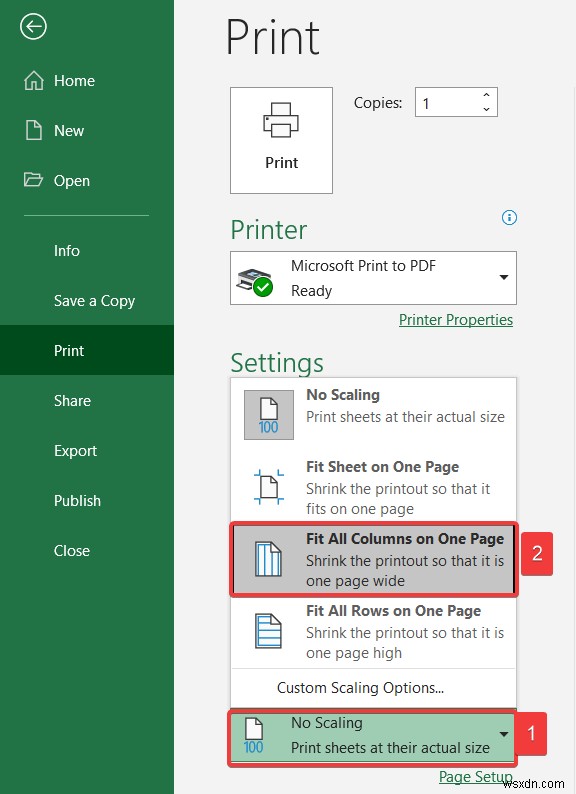Click the Fit All Rows on One Page icon

click(268, 631)
